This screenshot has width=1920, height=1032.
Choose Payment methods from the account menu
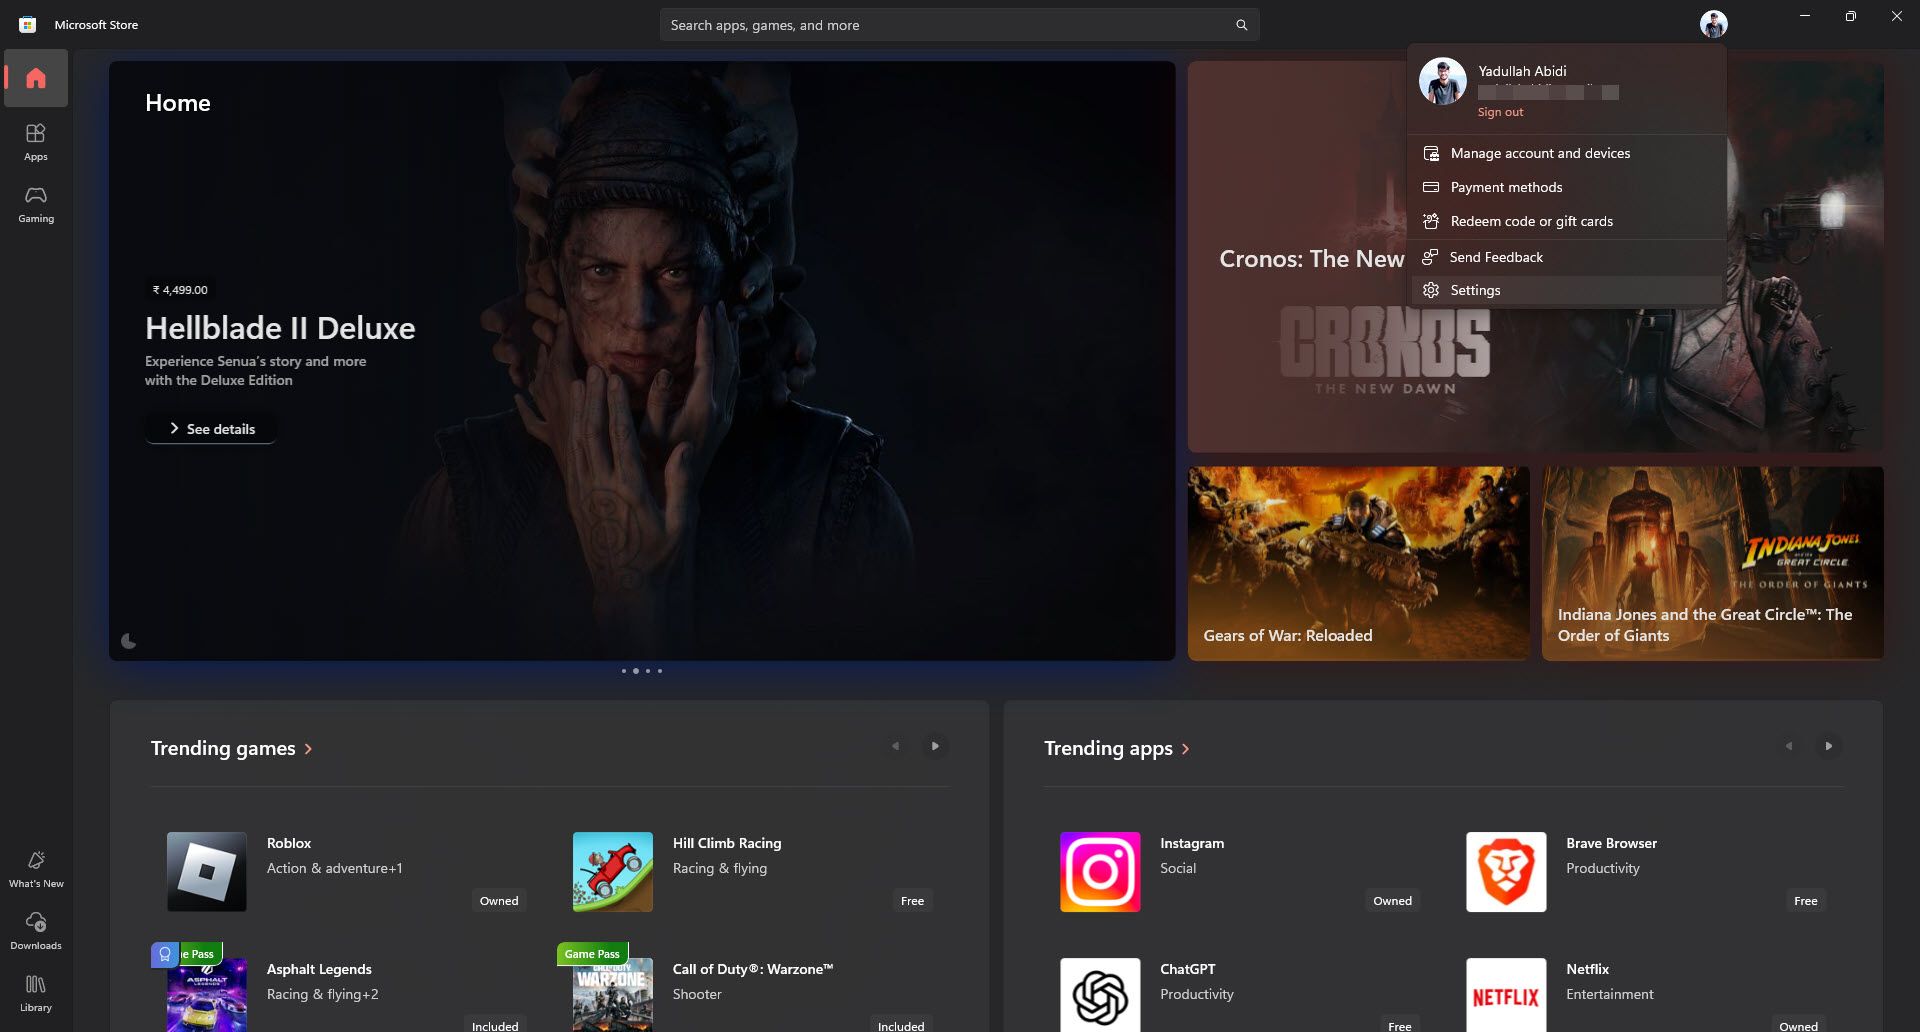click(x=1505, y=187)
